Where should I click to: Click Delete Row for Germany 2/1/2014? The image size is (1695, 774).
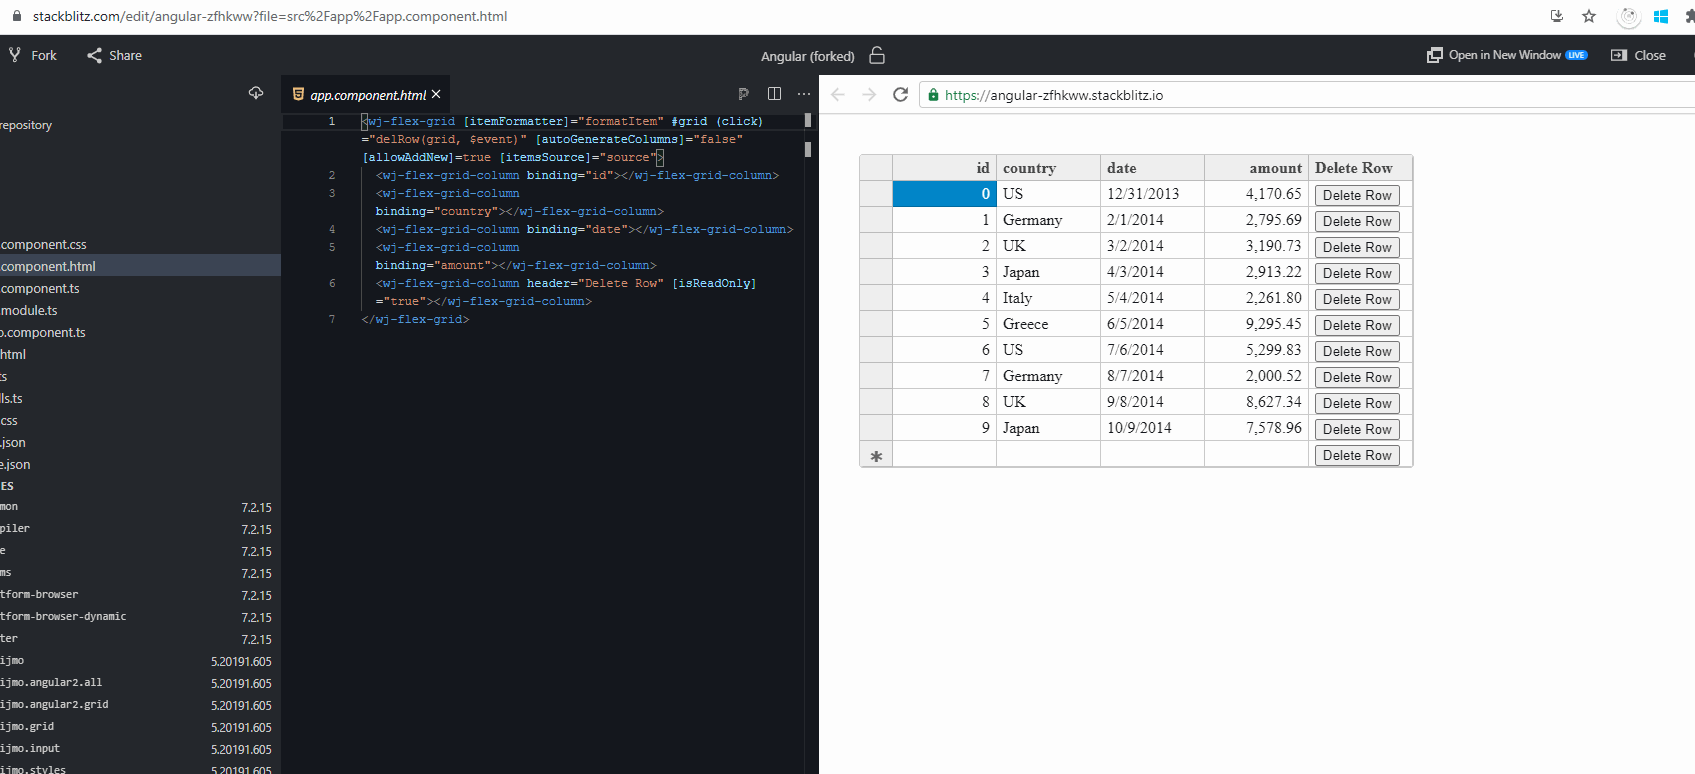[1357, 221]
